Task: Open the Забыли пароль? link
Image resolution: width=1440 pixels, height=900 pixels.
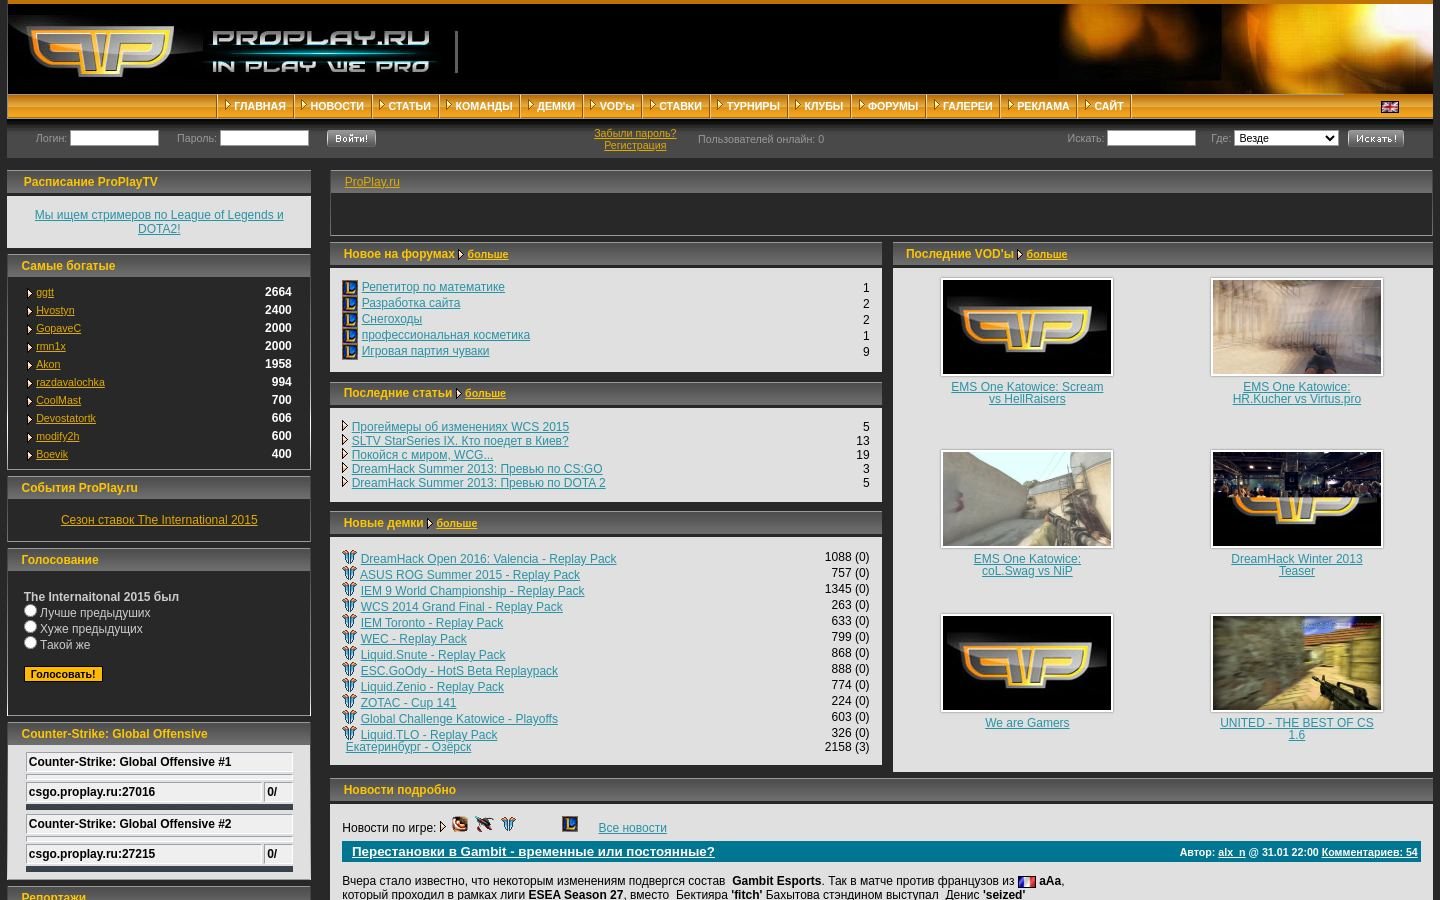Action: click(x=635, y=133)
